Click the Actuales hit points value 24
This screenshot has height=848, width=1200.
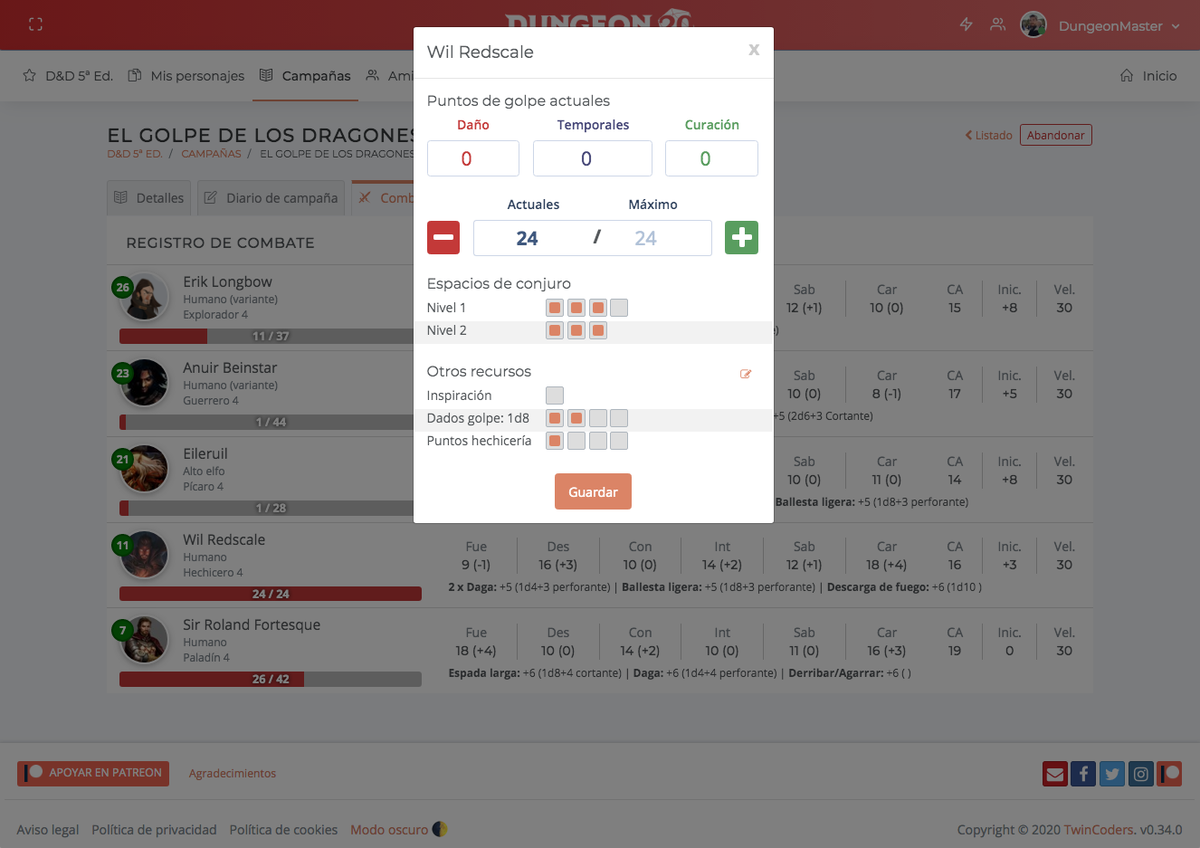pos(527,238)
